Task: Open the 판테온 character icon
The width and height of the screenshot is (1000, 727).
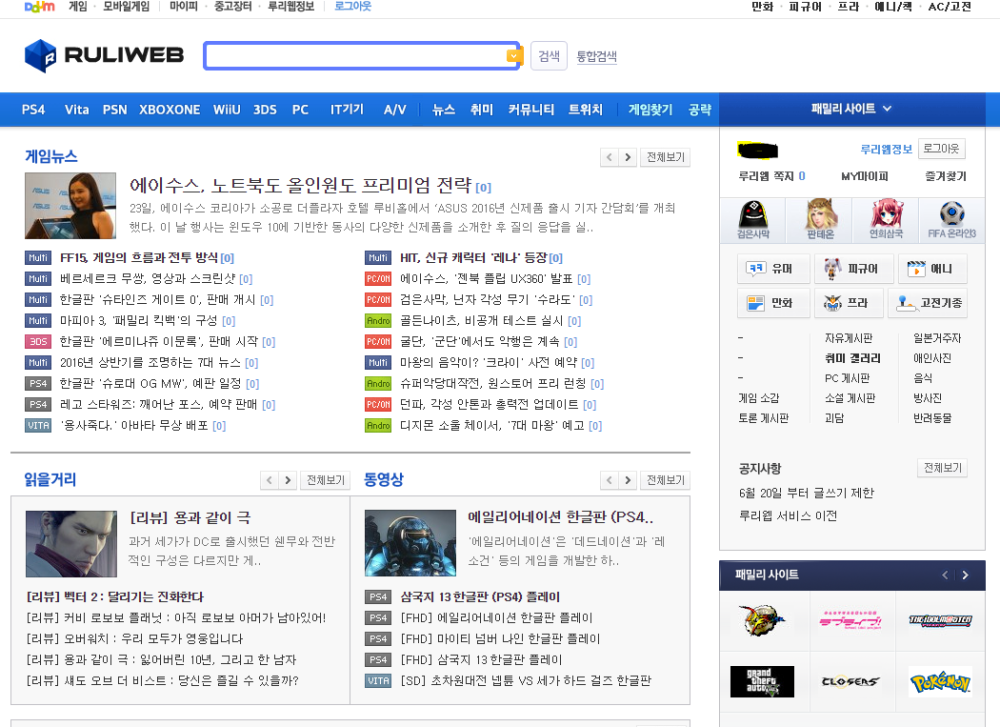Action: click(819, 219)
